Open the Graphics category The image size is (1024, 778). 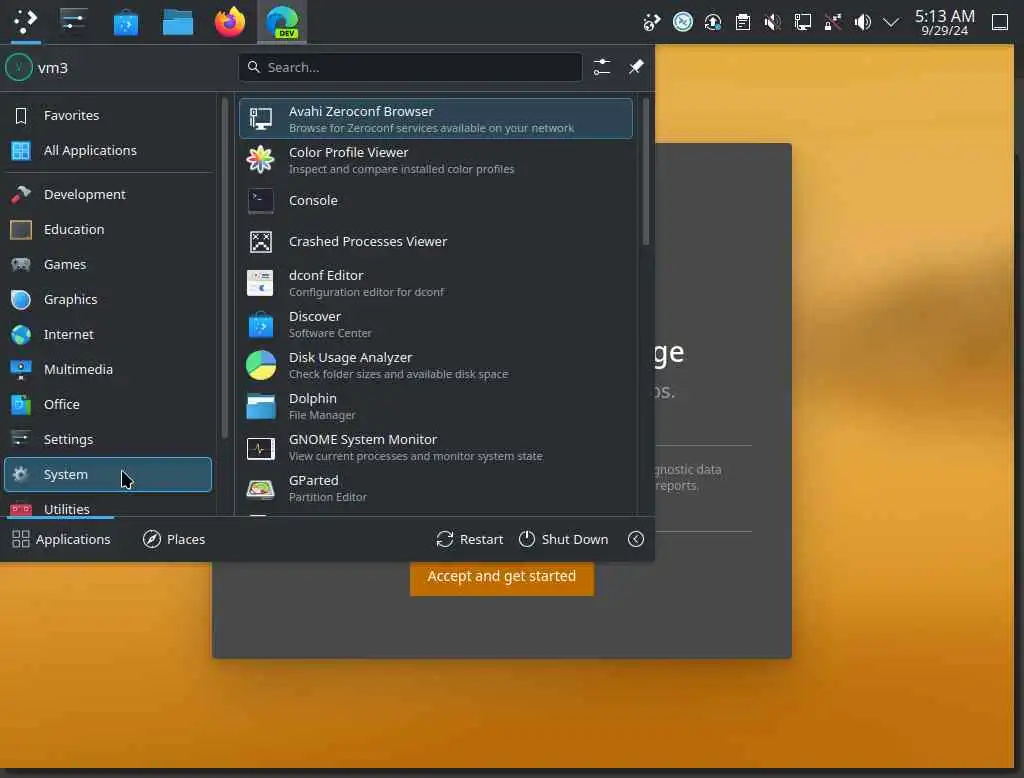click(108, 300)
